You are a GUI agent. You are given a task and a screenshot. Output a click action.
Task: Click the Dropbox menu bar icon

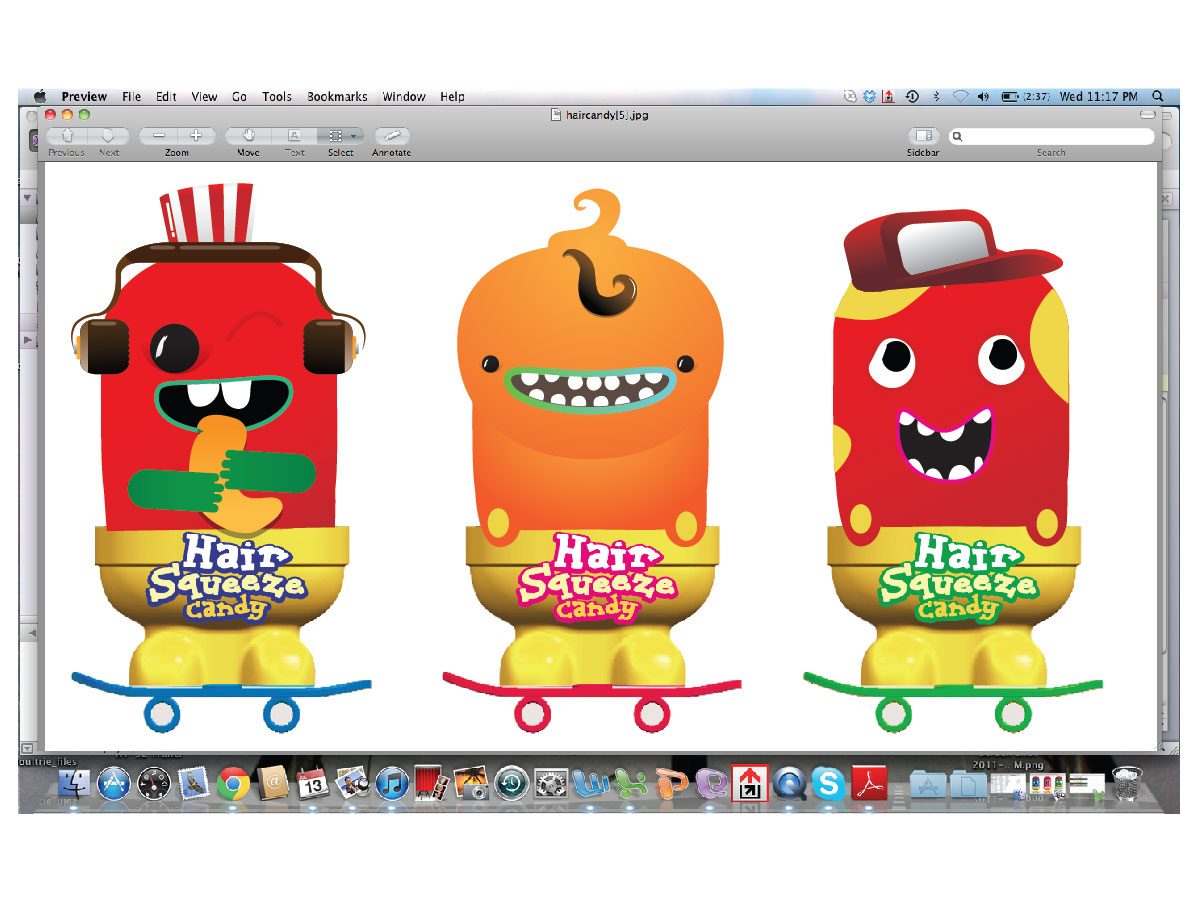(870, 97)
